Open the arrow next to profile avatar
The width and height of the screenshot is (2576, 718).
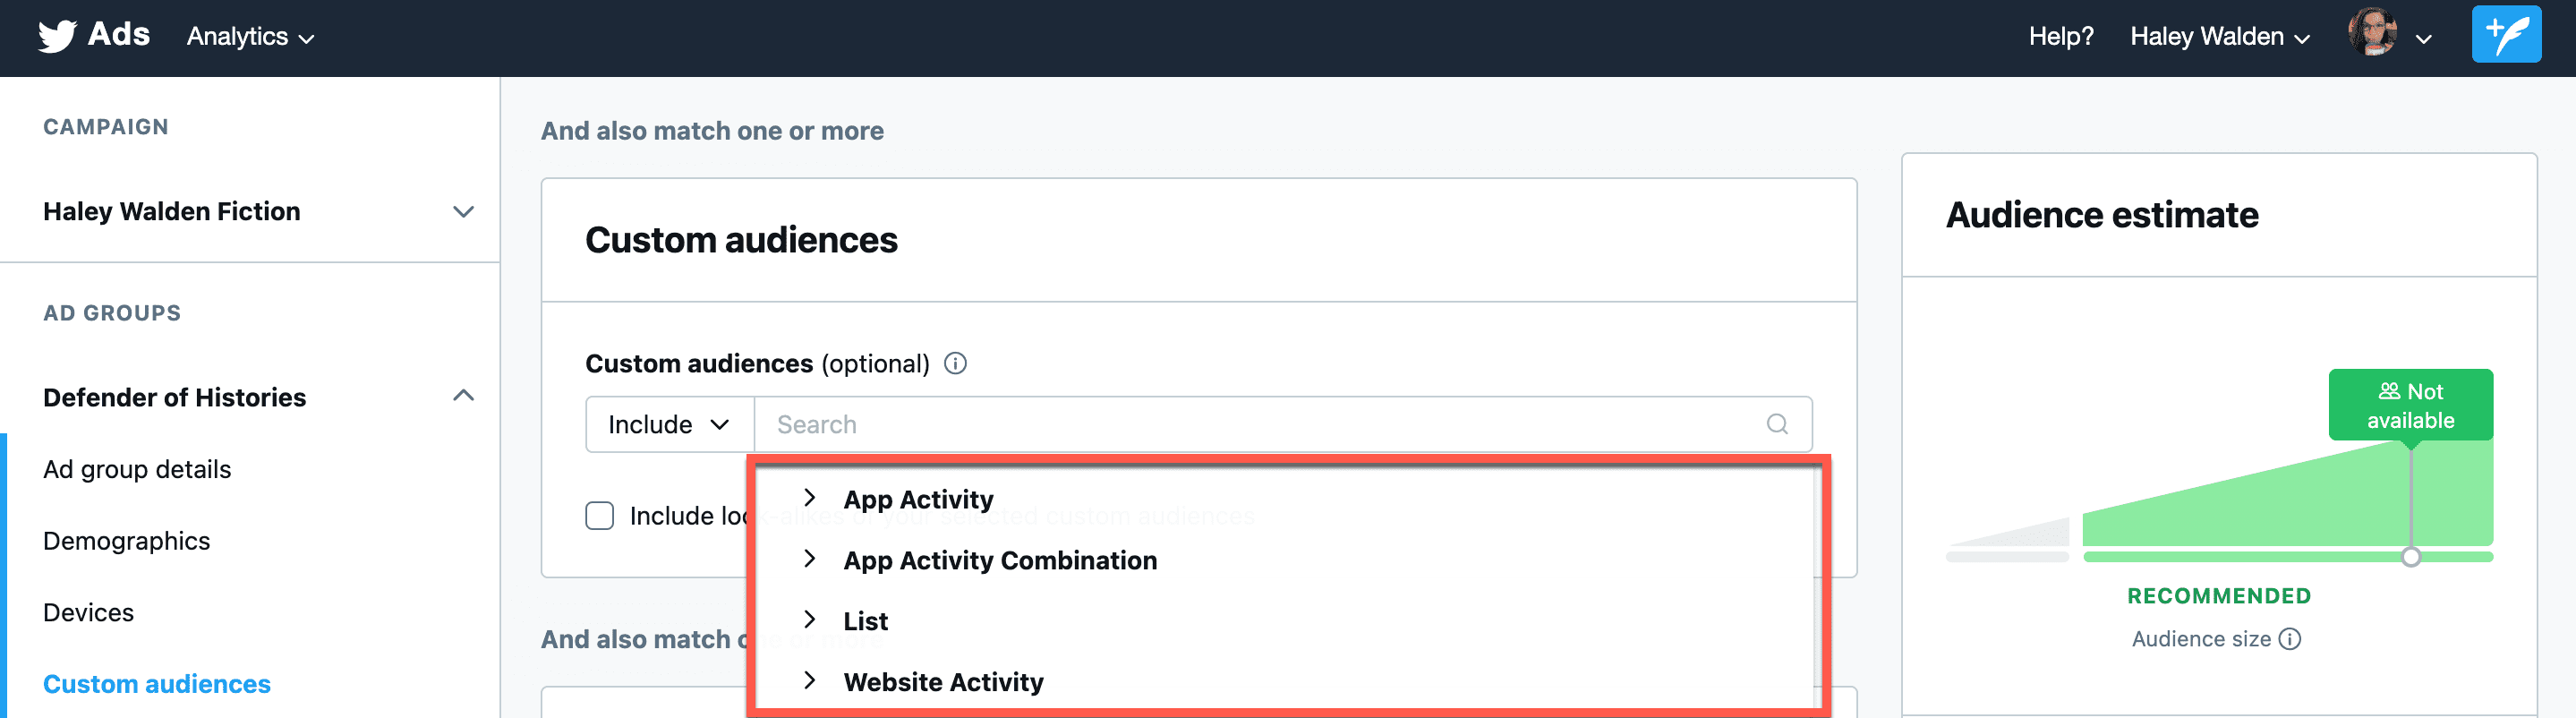pyautogui.click(x=2423, y=39)
